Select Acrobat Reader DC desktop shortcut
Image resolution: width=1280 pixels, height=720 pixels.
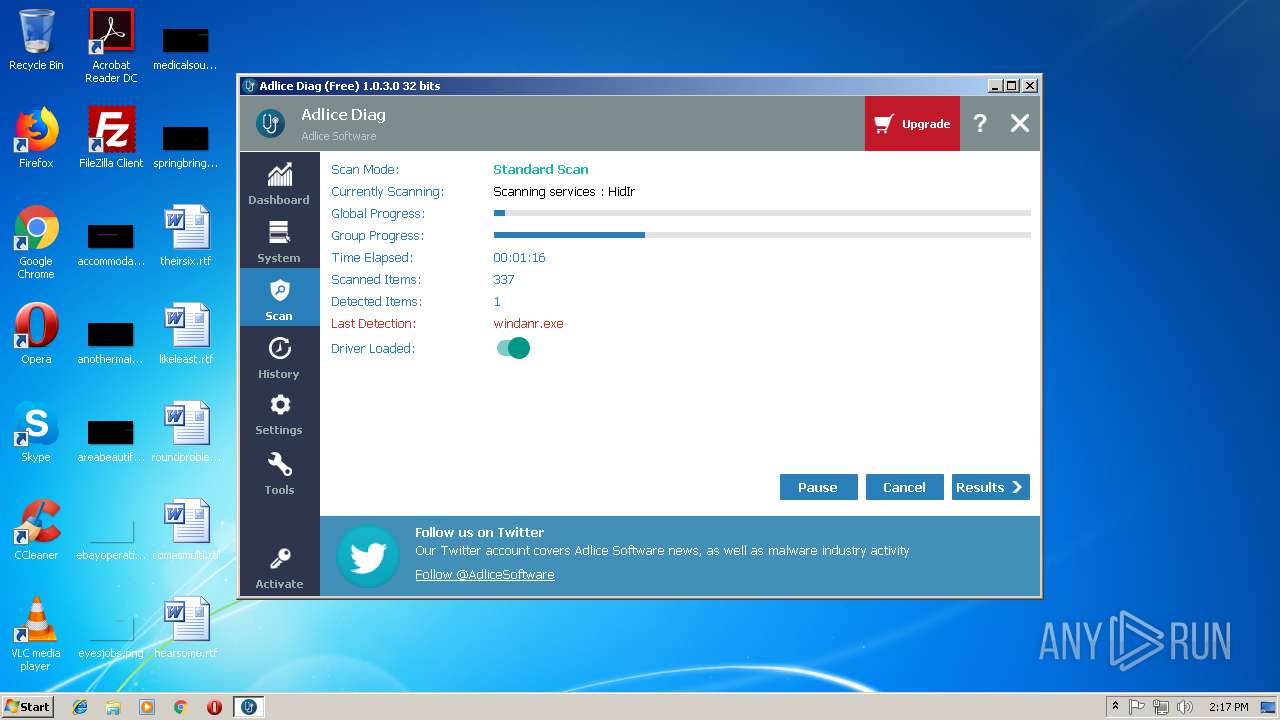pyautogui.click(x=111, y=46)
